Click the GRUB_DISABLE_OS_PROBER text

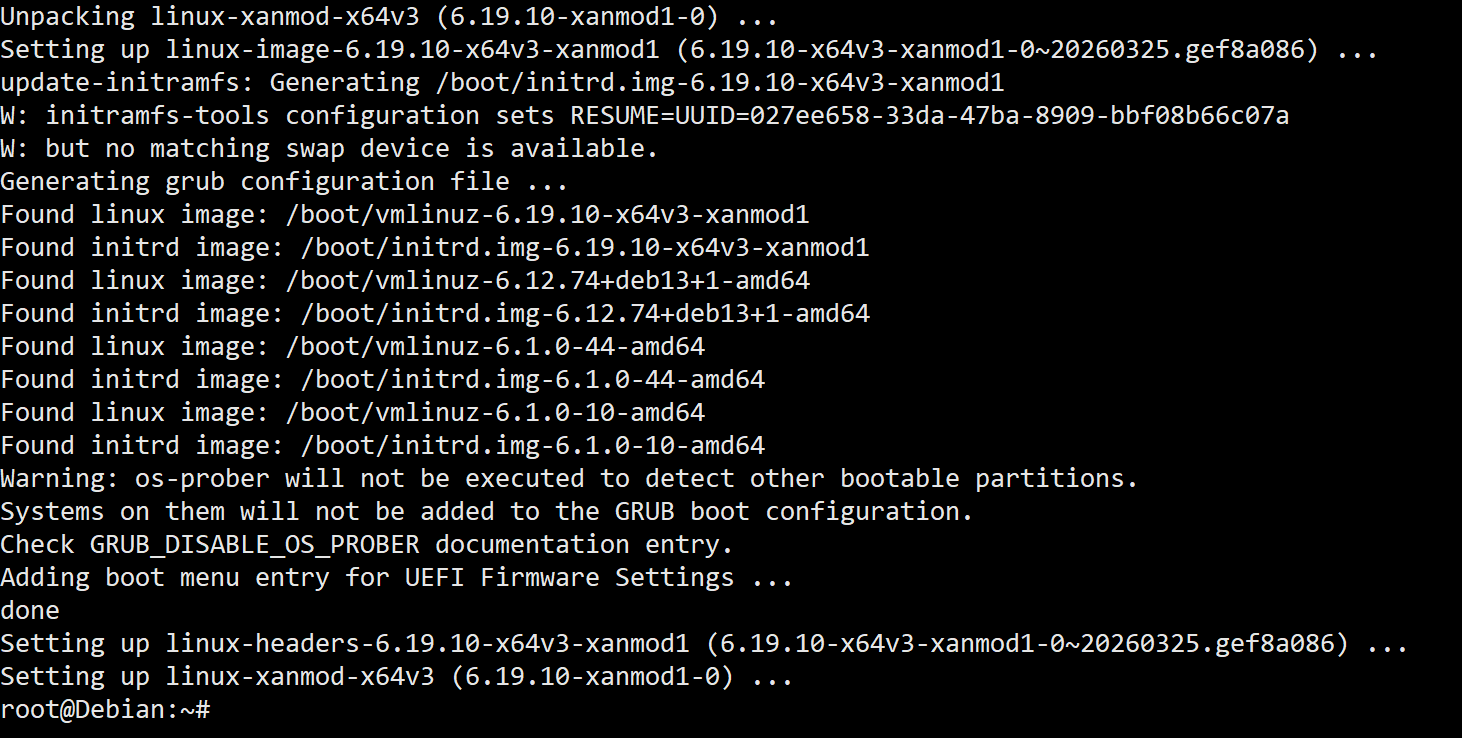(255, 545)
